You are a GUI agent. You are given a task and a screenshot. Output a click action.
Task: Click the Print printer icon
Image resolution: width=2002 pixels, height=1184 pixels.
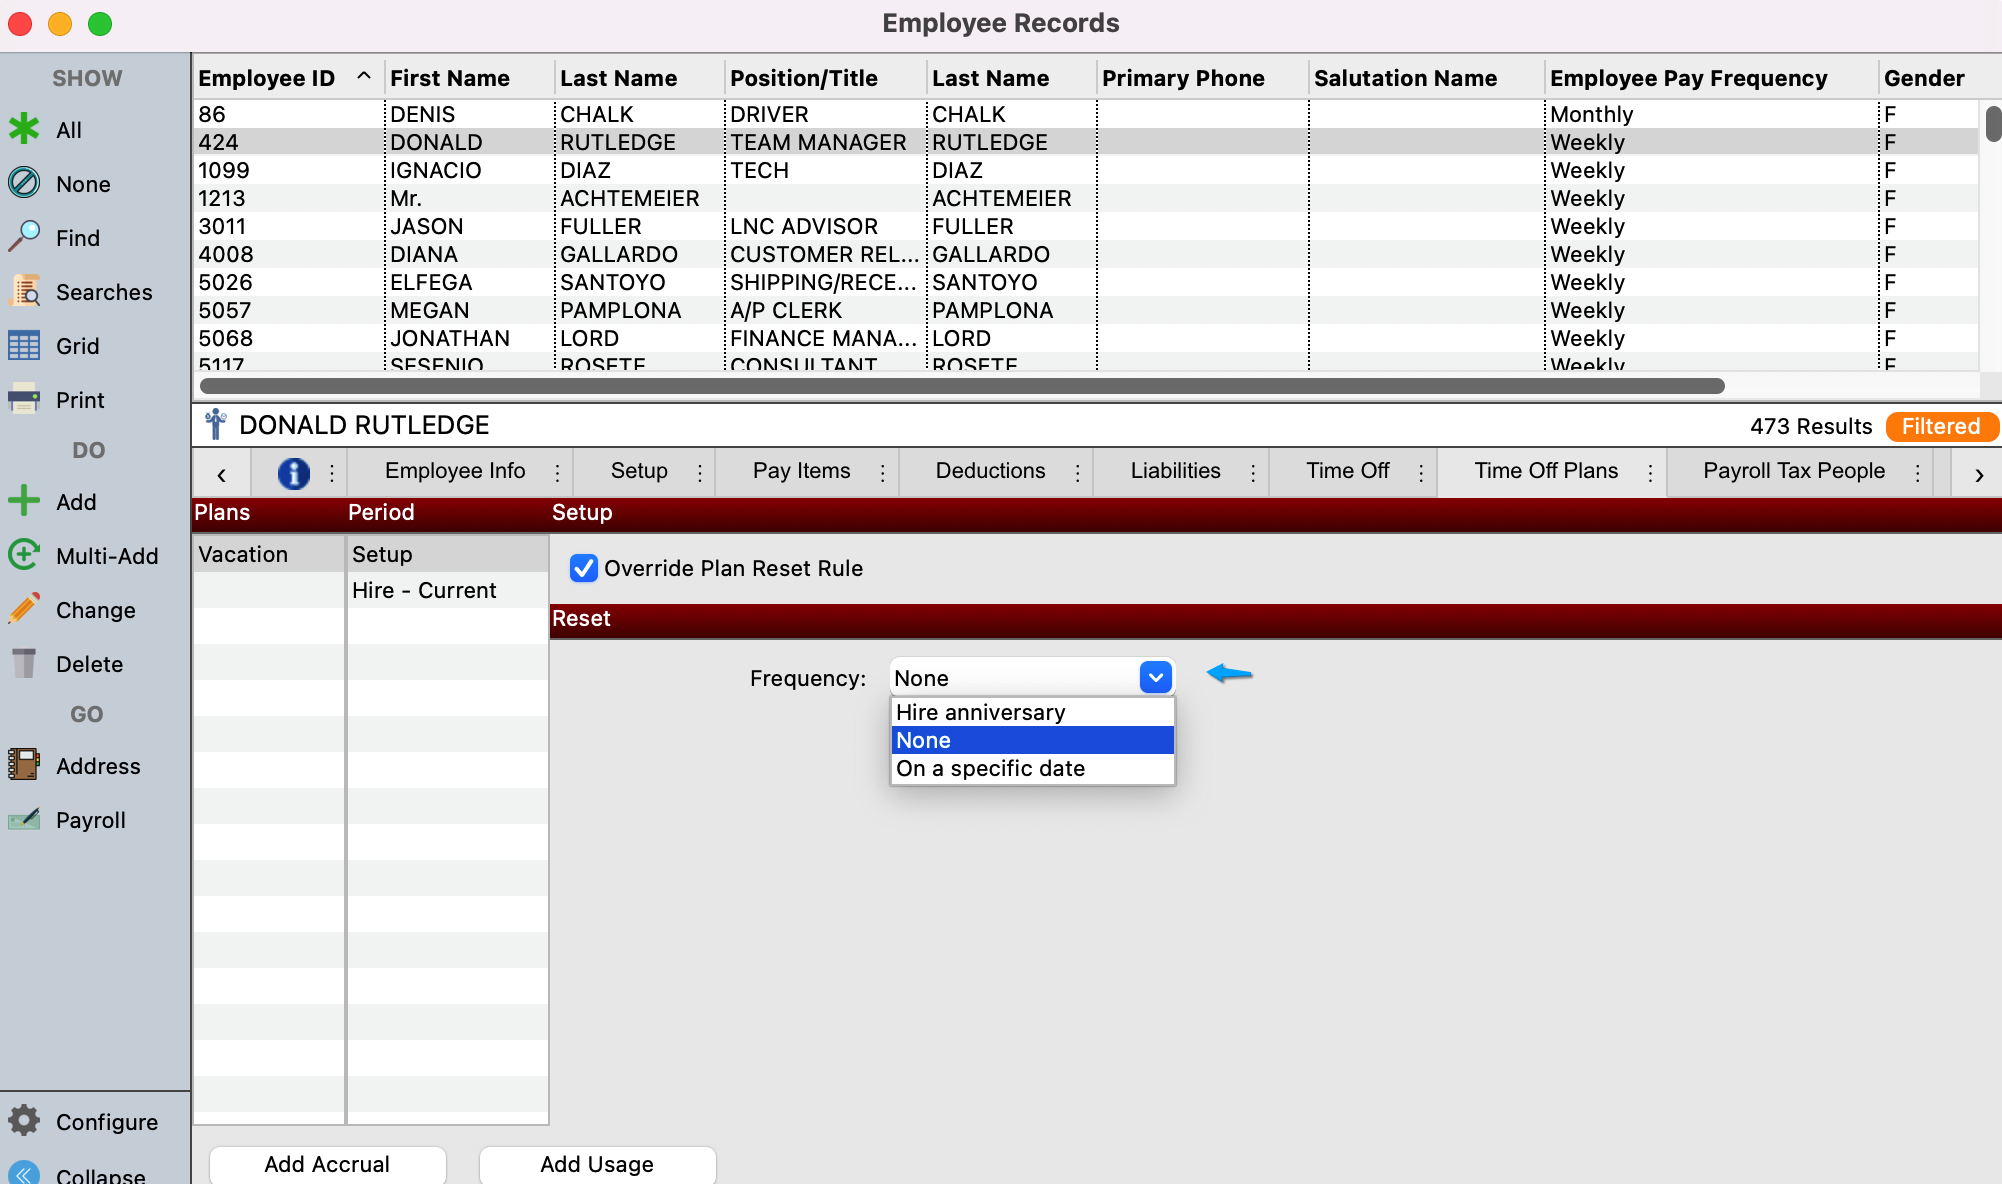point(24,399)
